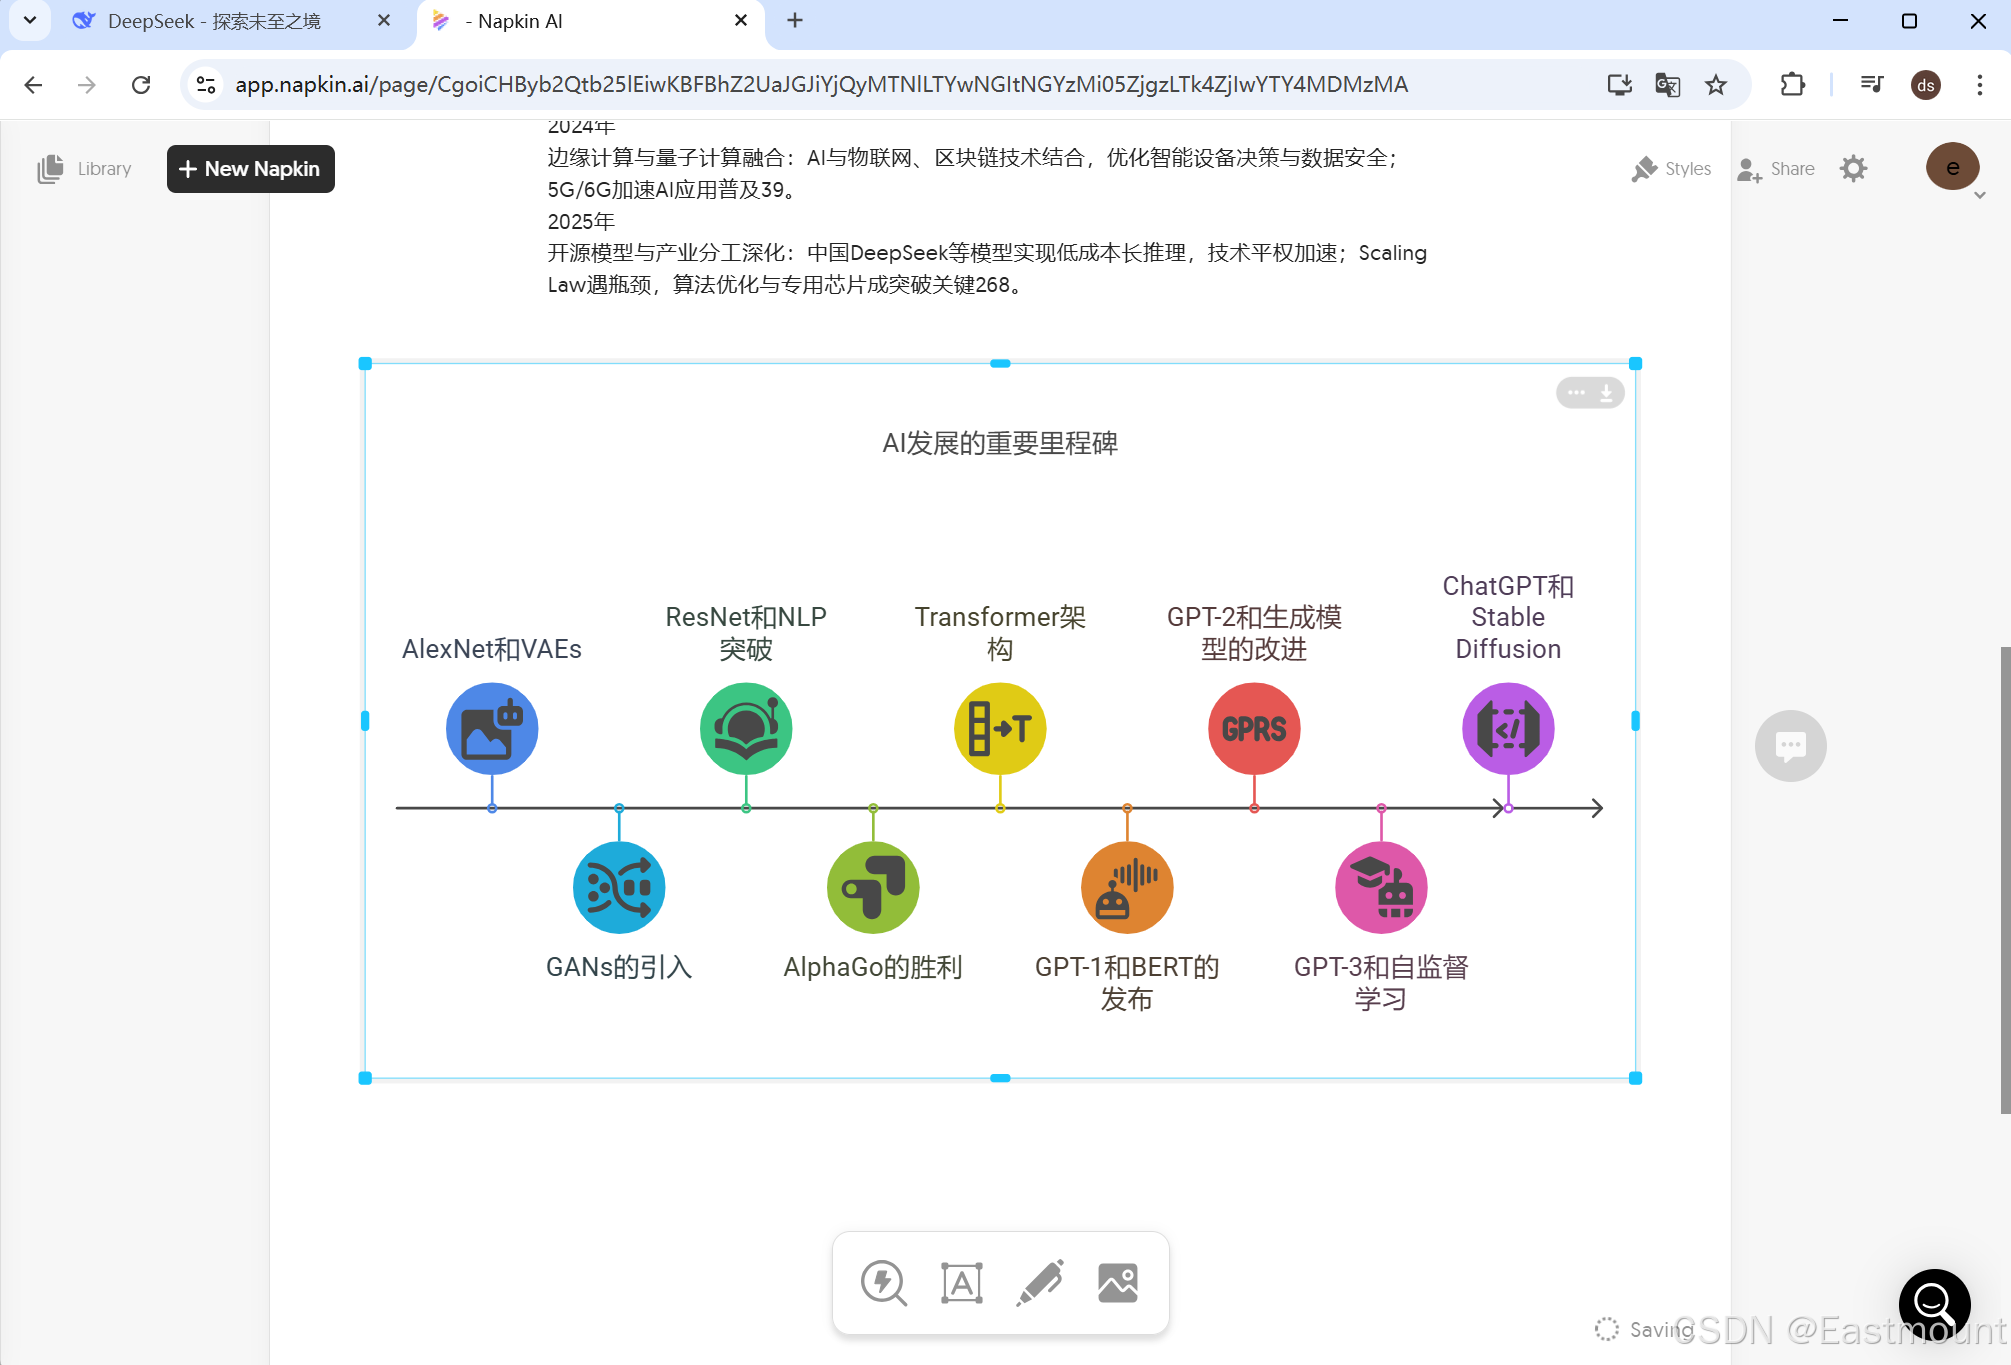
Task: Open Chrome three-dot menu
Action: coord(1979,85)
